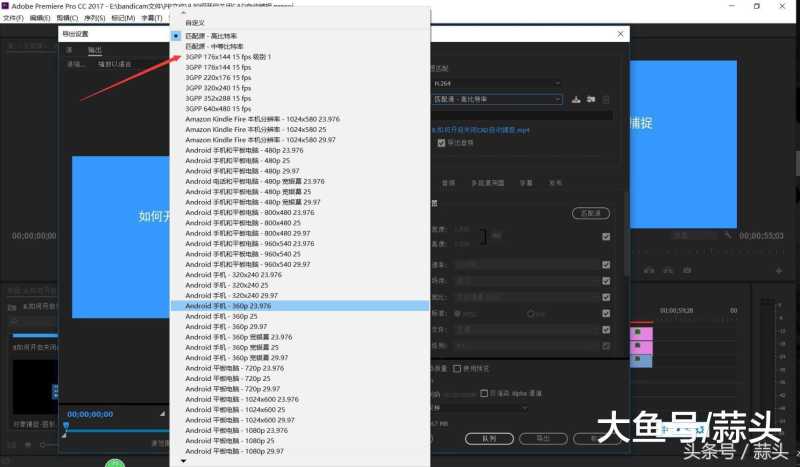This screenshot has width=800, height=467.
Task: Switch to the 字幕 settings tab
Action: [x=526, y=183]
